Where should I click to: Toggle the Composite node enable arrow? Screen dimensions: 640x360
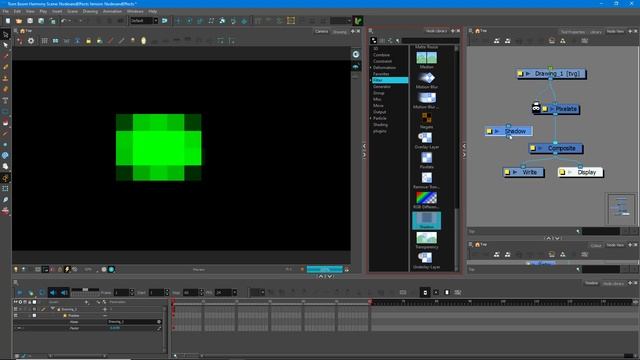pyautogui.click(x=540, y=149)
